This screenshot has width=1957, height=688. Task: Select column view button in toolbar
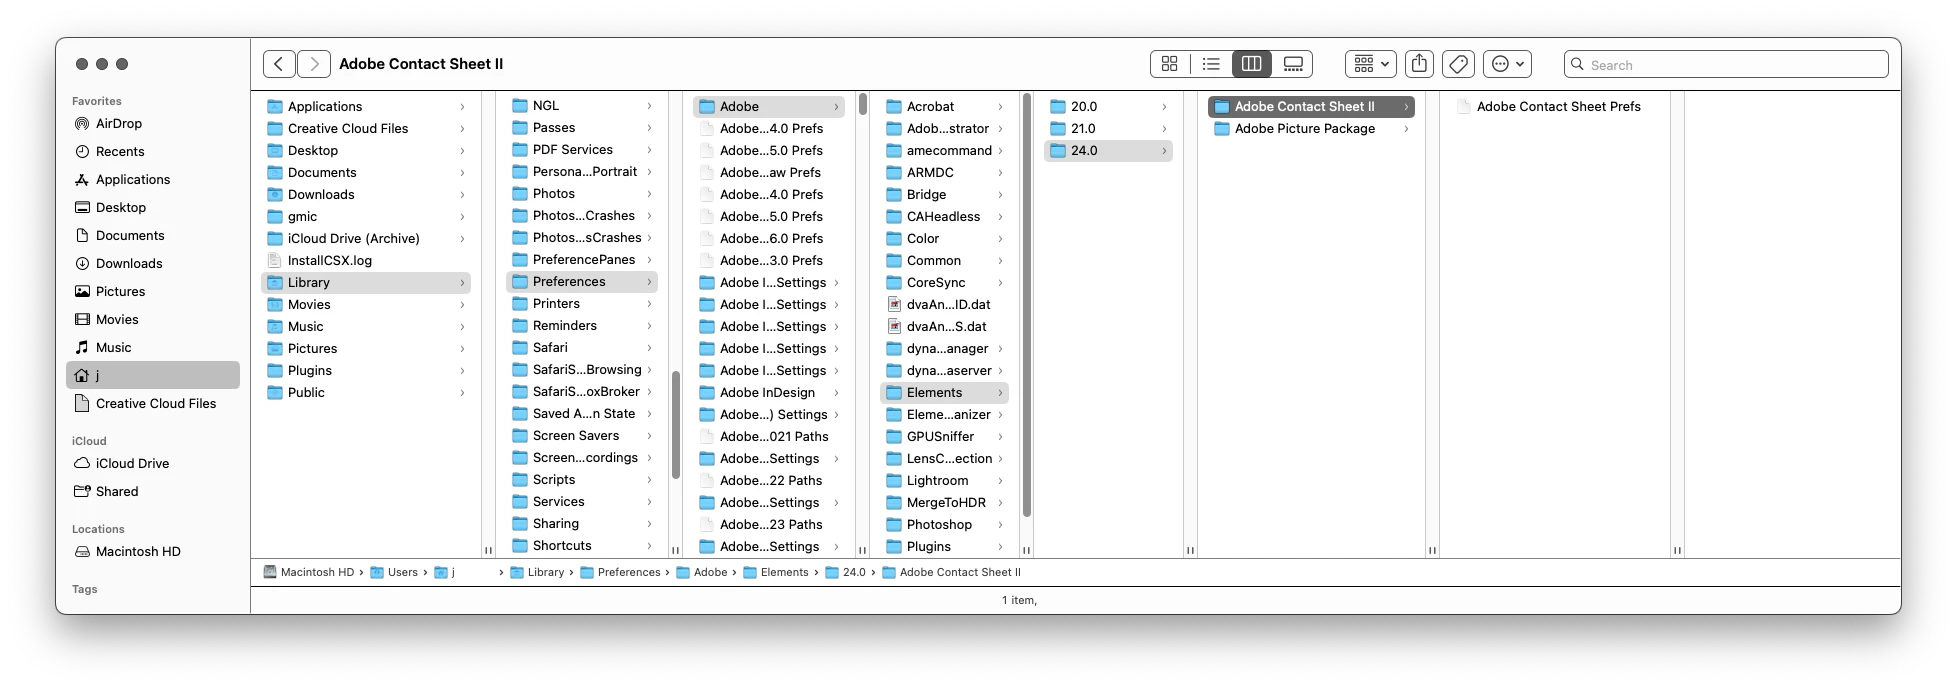[x=1251, y=64]
